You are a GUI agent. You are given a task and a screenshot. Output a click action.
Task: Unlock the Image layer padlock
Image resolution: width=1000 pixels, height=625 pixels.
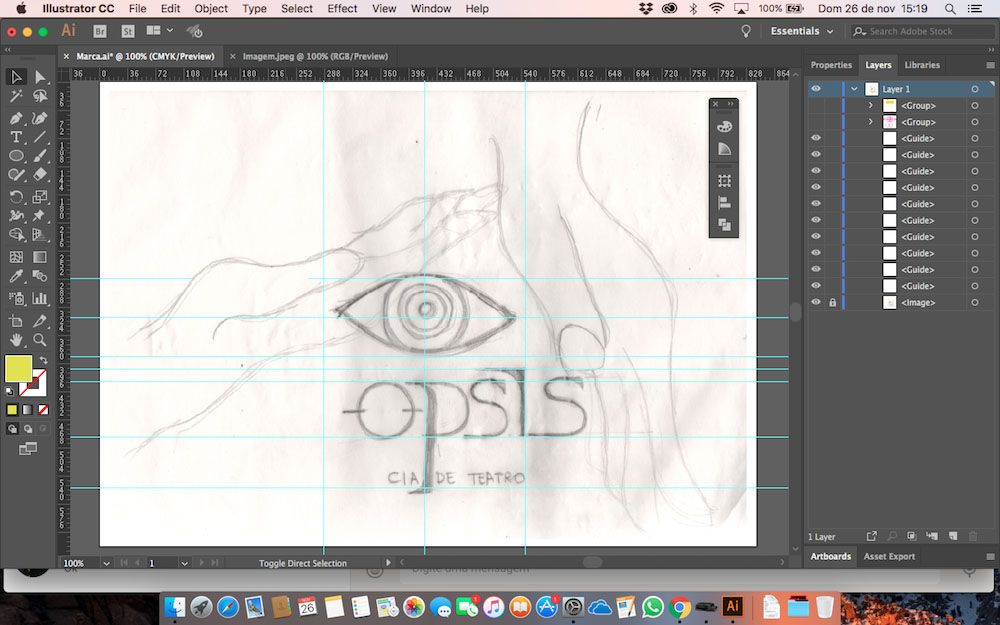click(x=832, y=302)
